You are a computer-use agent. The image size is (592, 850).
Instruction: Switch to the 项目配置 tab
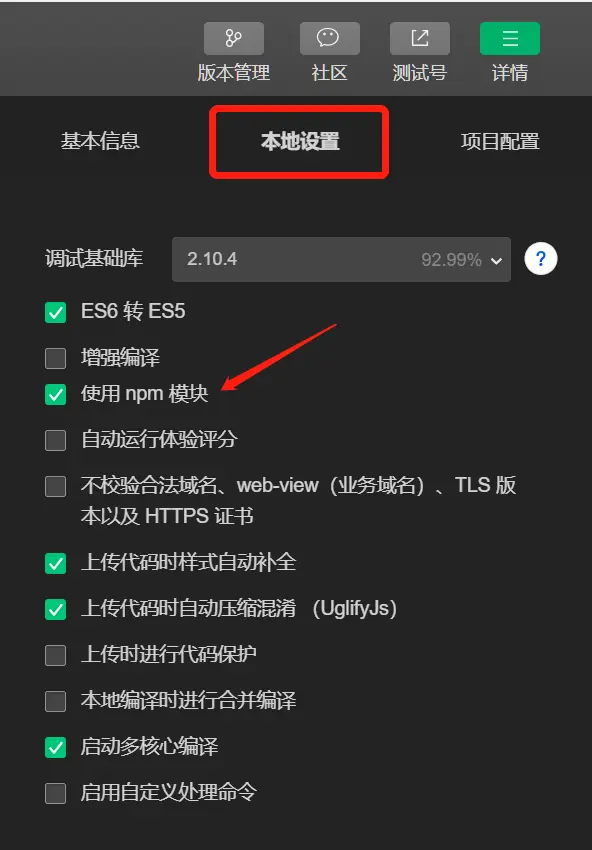(x=500, y=141)
